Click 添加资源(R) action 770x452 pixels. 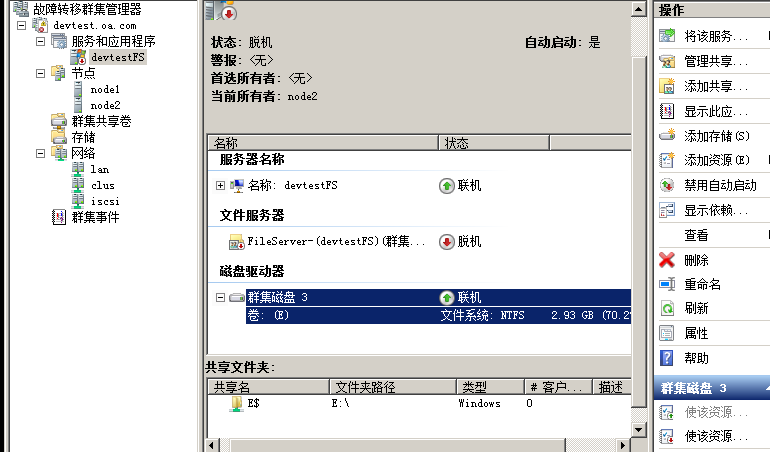tap(717, 160)
